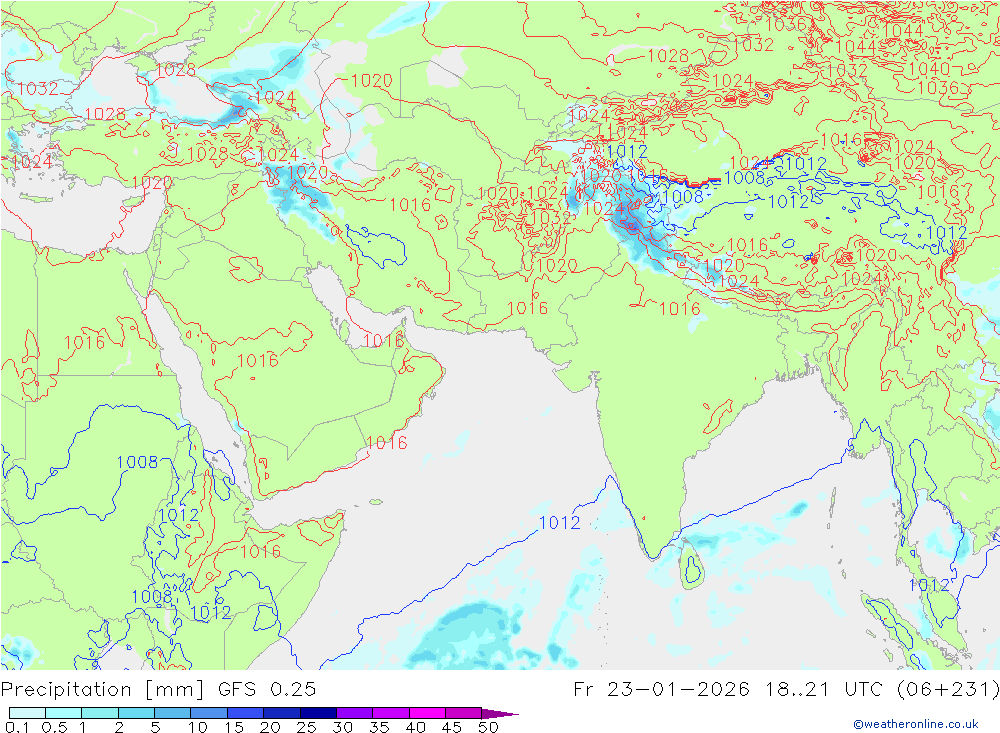Select dark blue swatch between 20 and 25
This screenshot has height=733, width=1000.
[x=282, y=713]
